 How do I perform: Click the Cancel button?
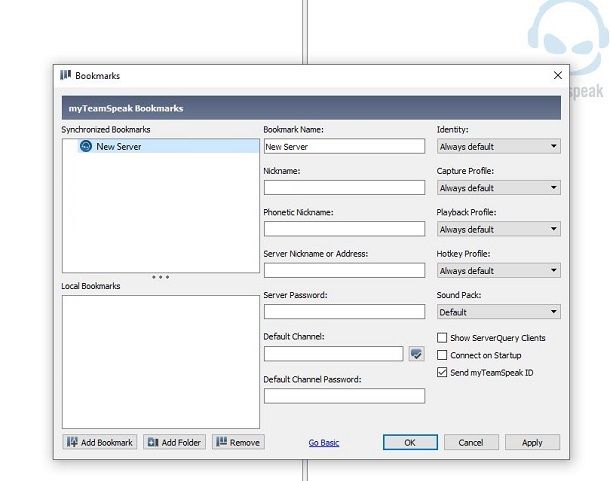pos(471,442)
